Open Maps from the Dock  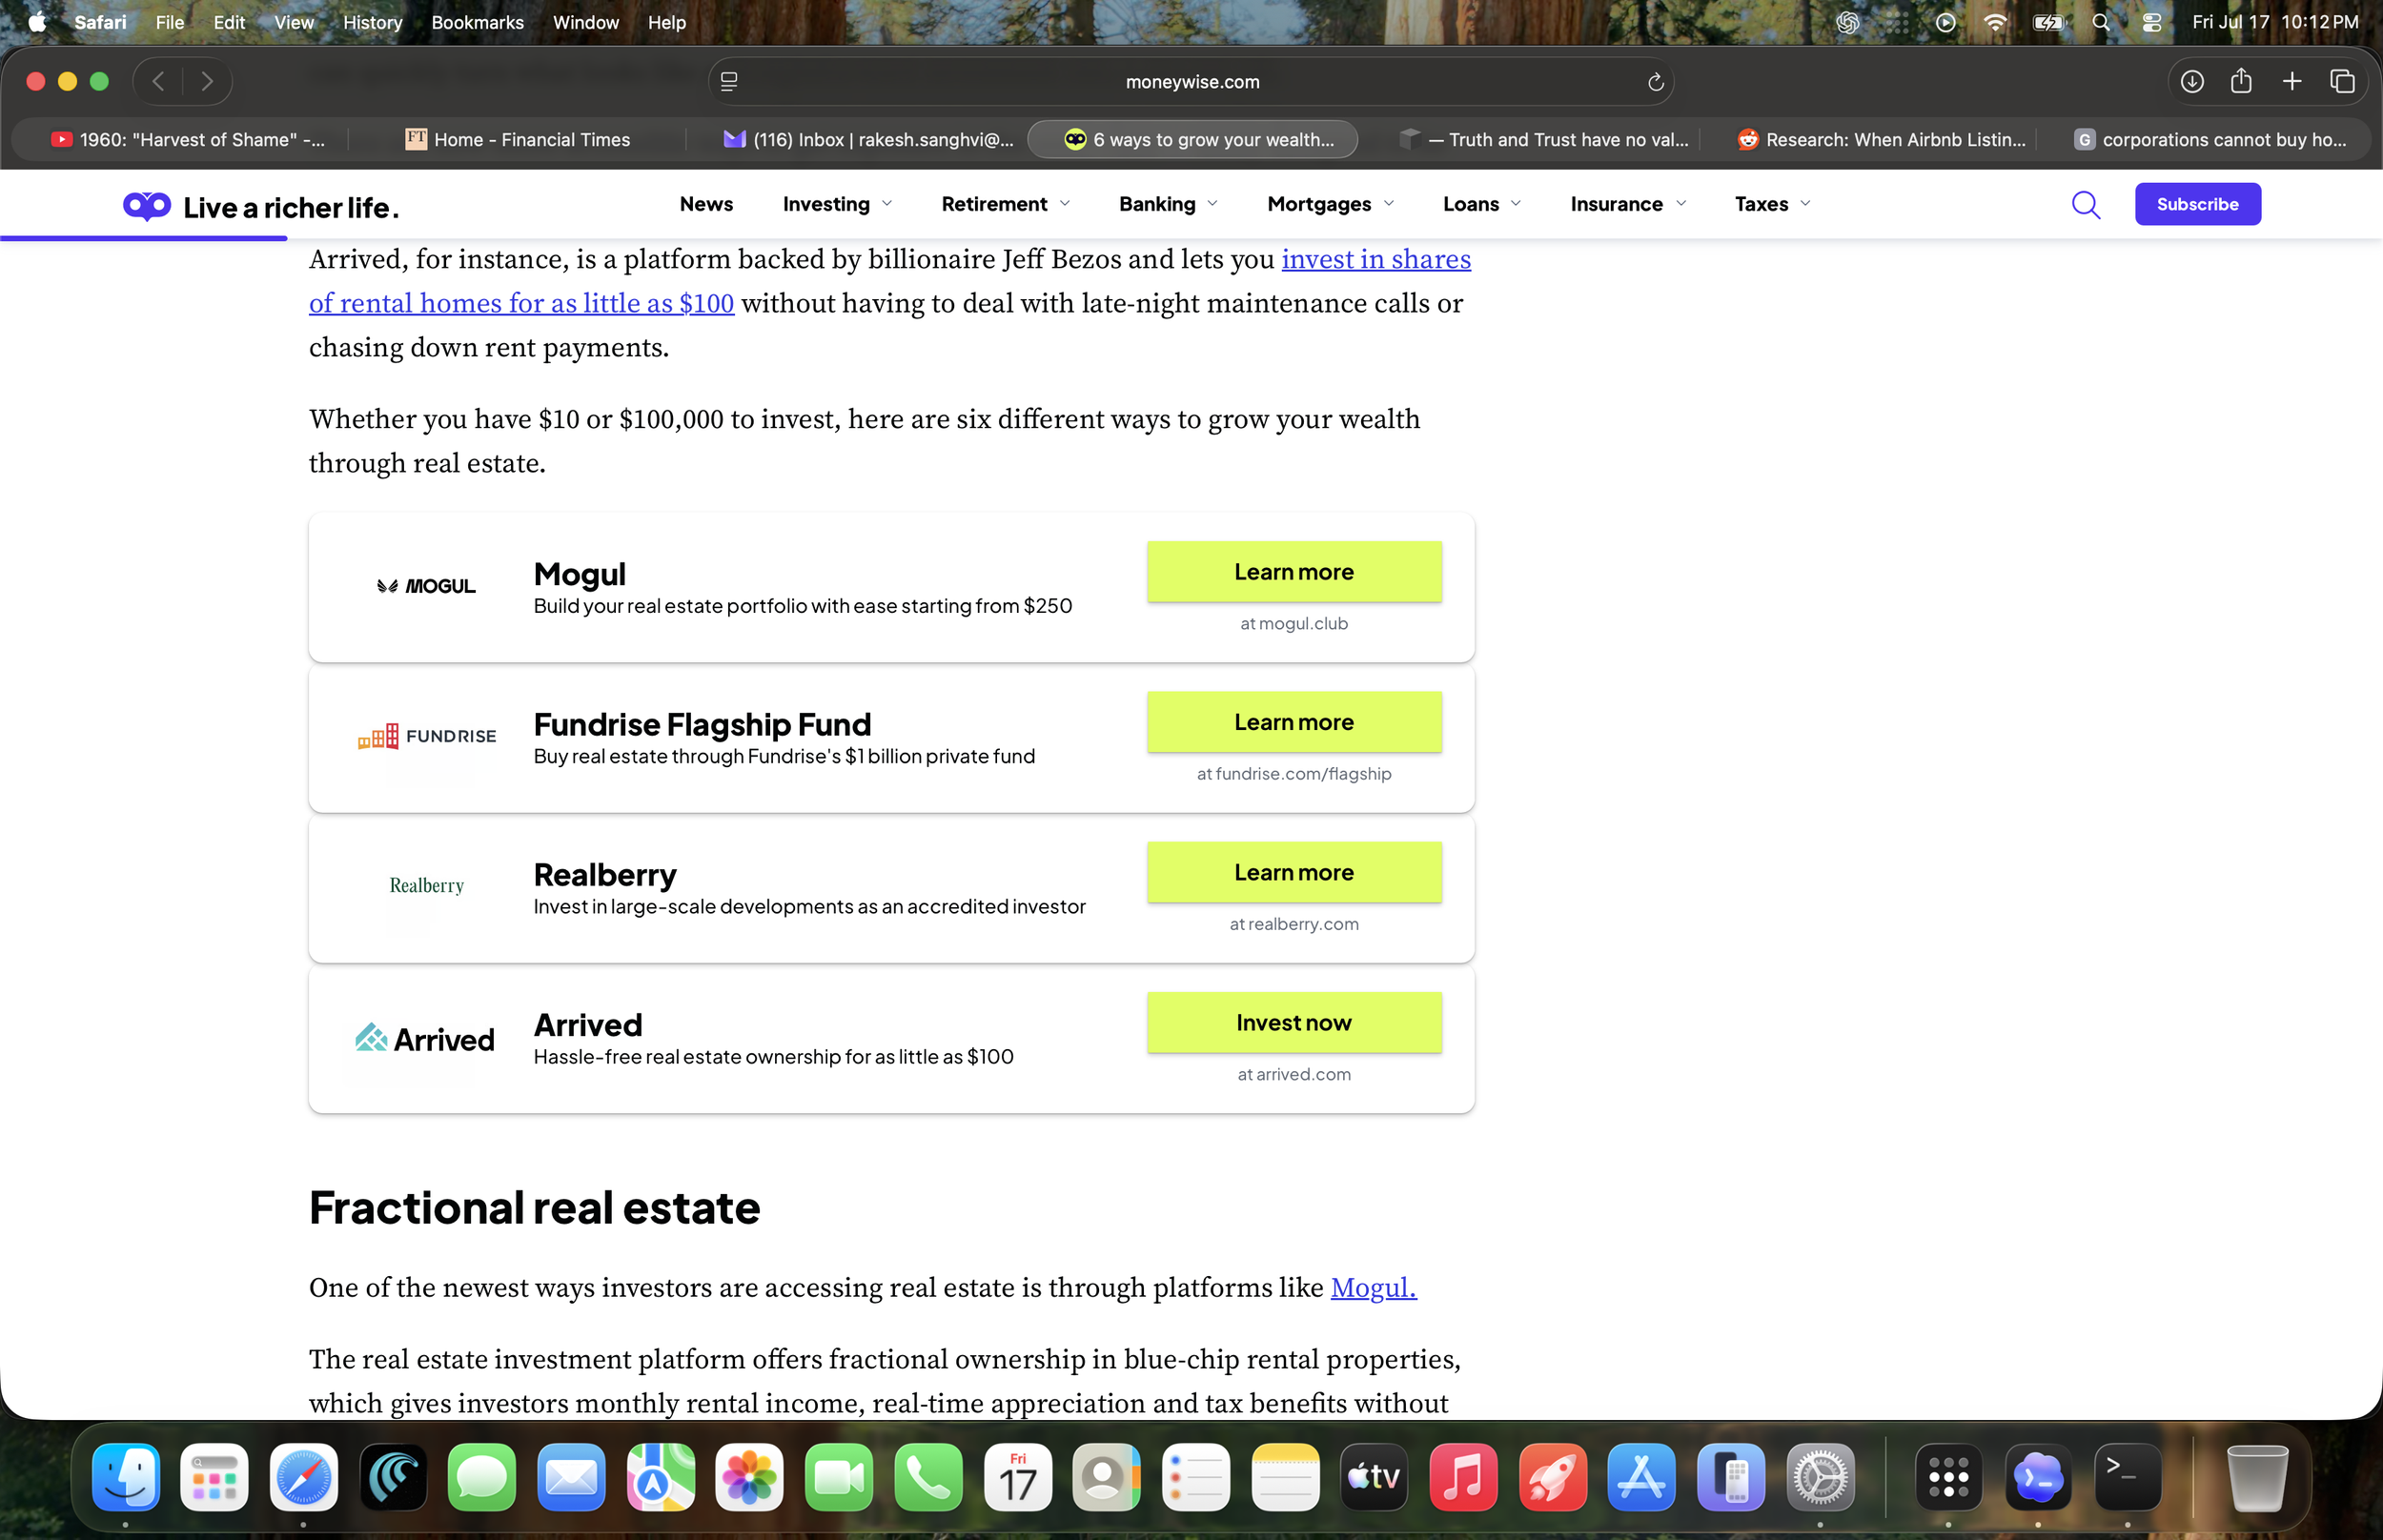[x=661, y=1476]
